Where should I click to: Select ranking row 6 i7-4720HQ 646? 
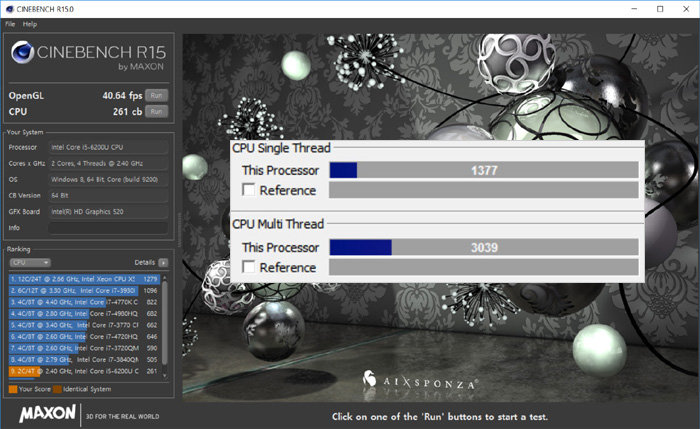click(x=84, y=337)
